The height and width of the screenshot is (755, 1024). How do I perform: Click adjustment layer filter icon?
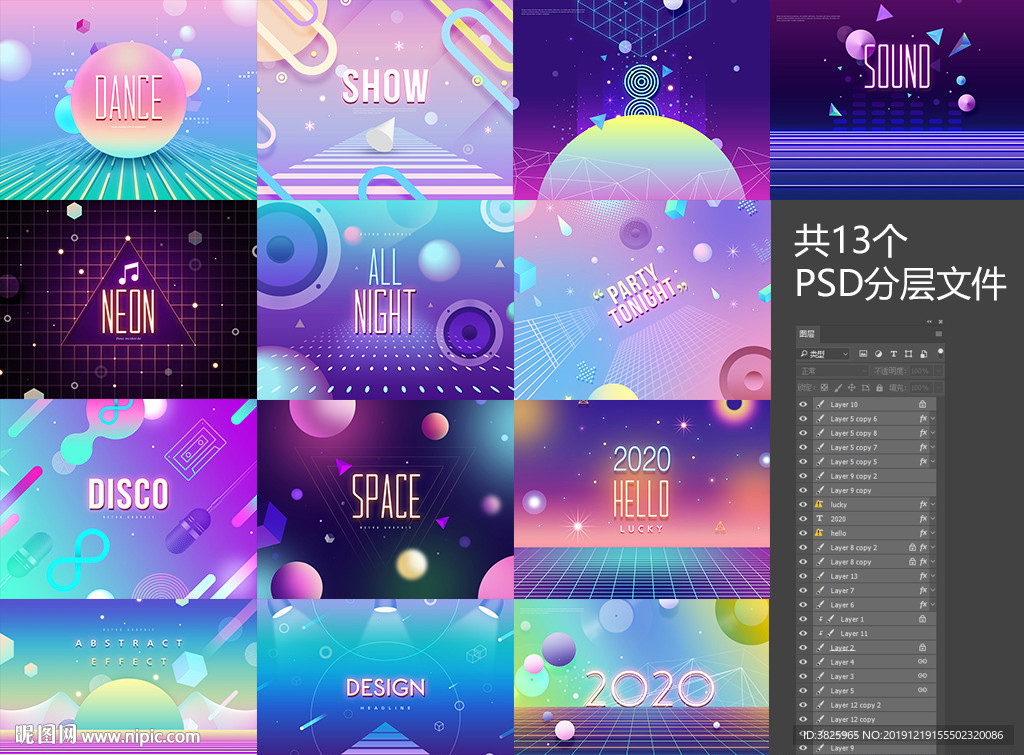coord(878,353)
